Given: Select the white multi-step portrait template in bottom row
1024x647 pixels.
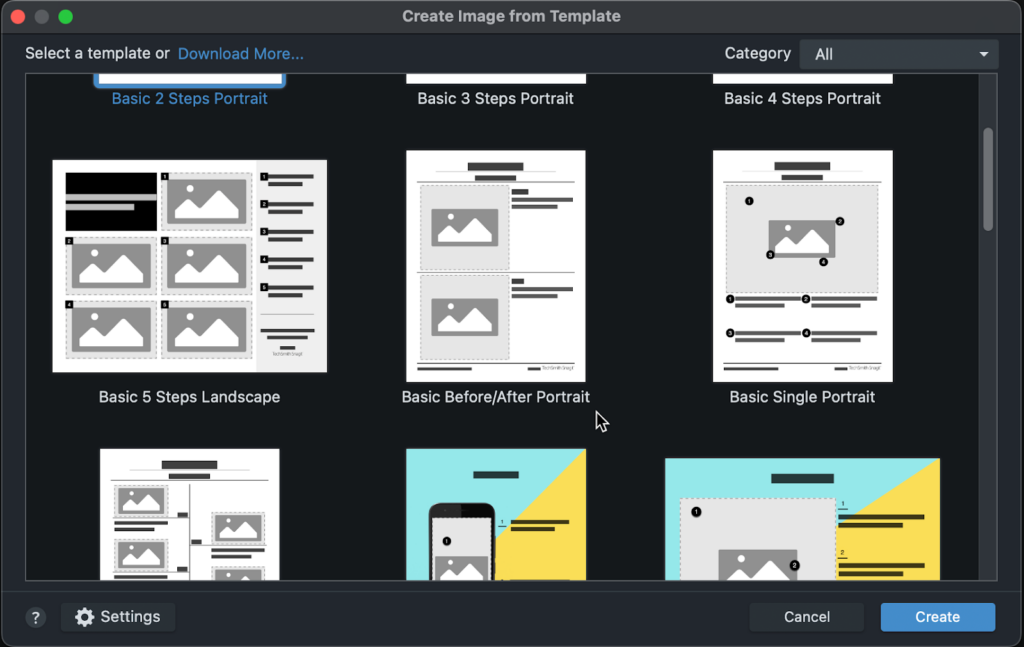Looking at the screenshot, I should click(x=189, y=514).
